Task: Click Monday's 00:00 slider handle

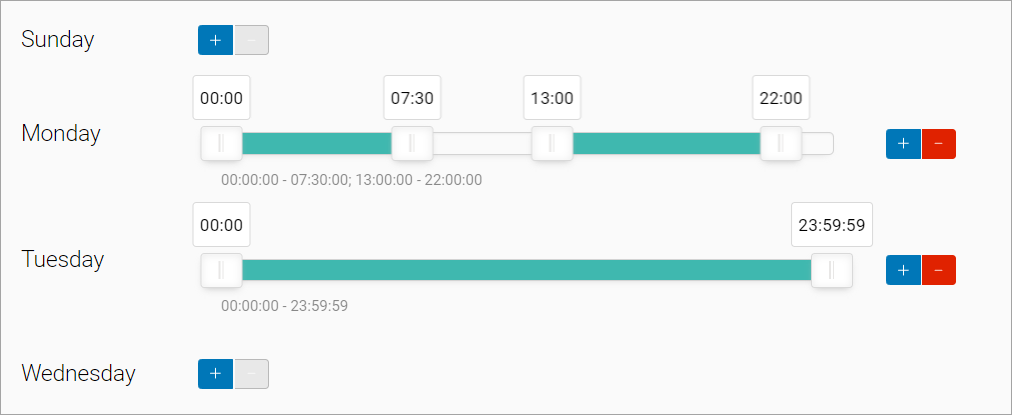Action: click(221, 144)
